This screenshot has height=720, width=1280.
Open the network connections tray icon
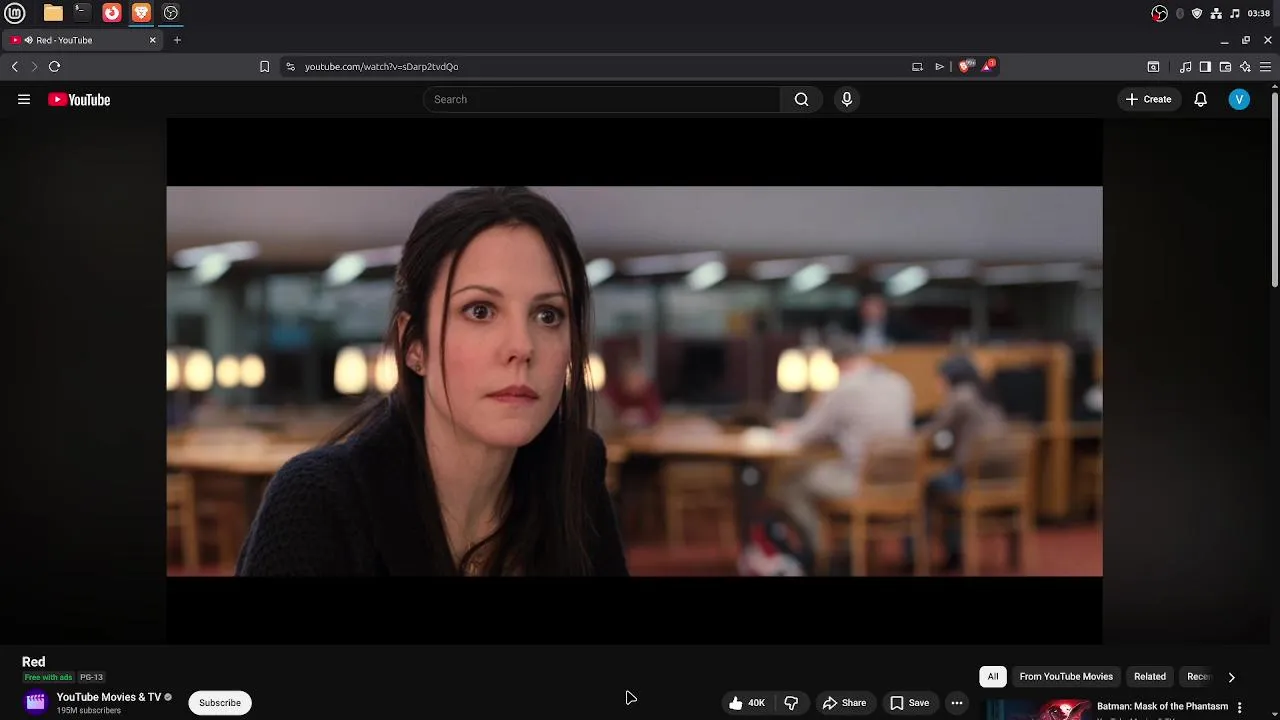[x=1216, y=13]
